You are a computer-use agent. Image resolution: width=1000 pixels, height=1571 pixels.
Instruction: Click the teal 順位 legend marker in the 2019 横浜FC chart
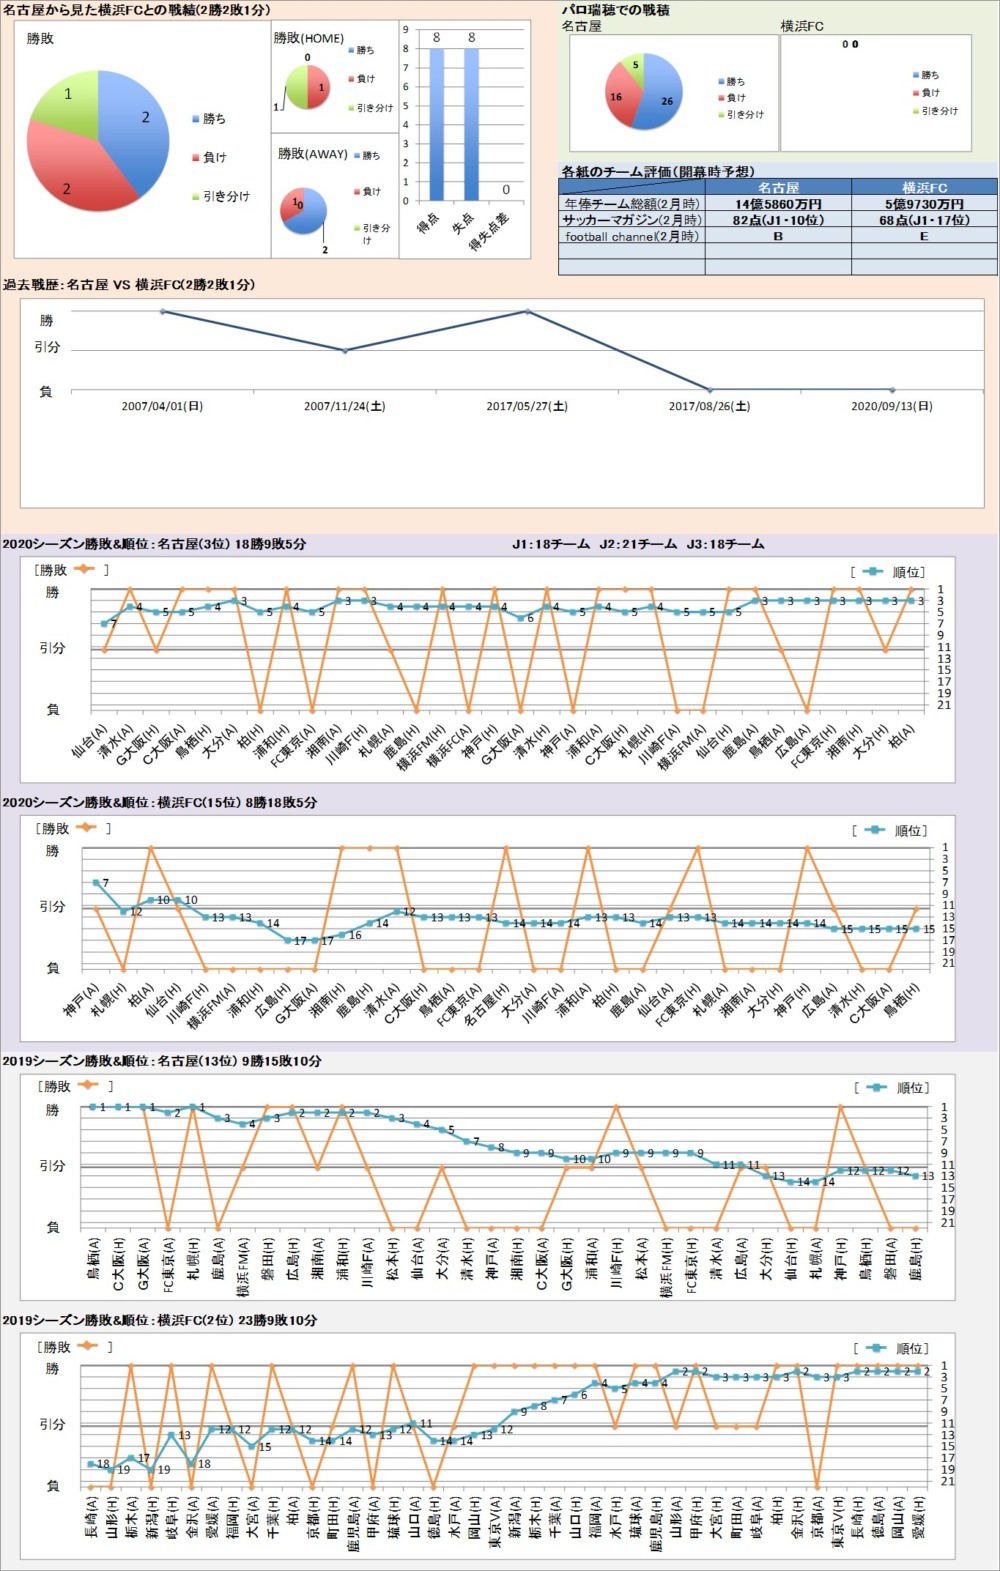(x=877, y=1348)
